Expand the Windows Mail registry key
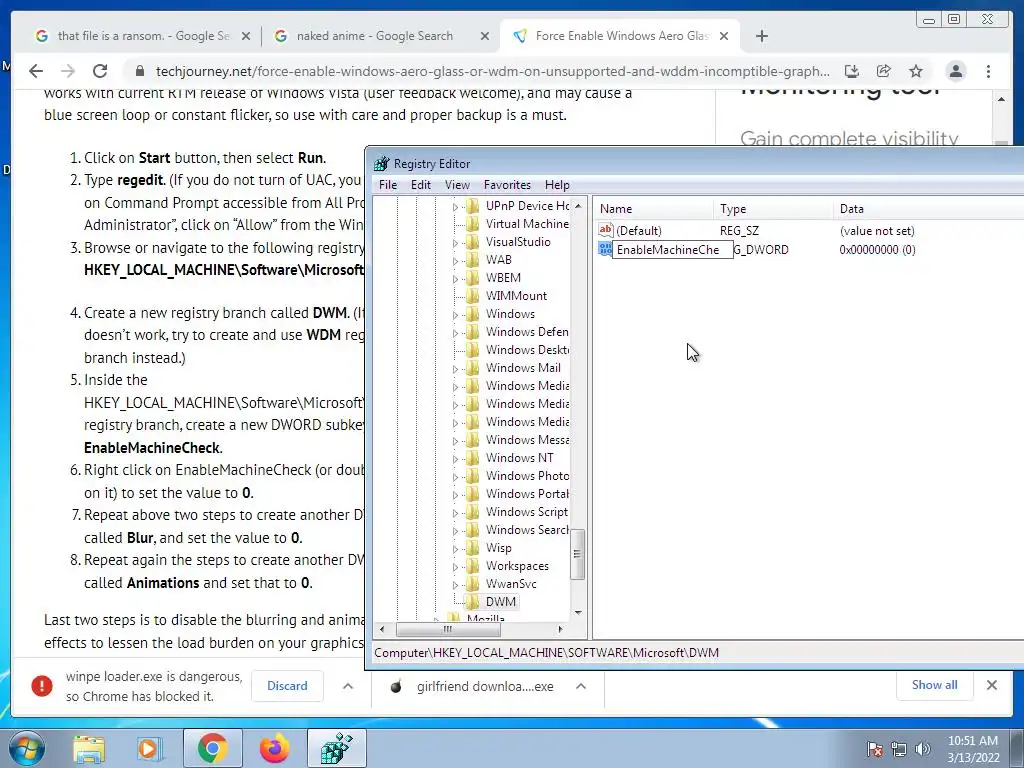1024x768 pixels. 455,369
